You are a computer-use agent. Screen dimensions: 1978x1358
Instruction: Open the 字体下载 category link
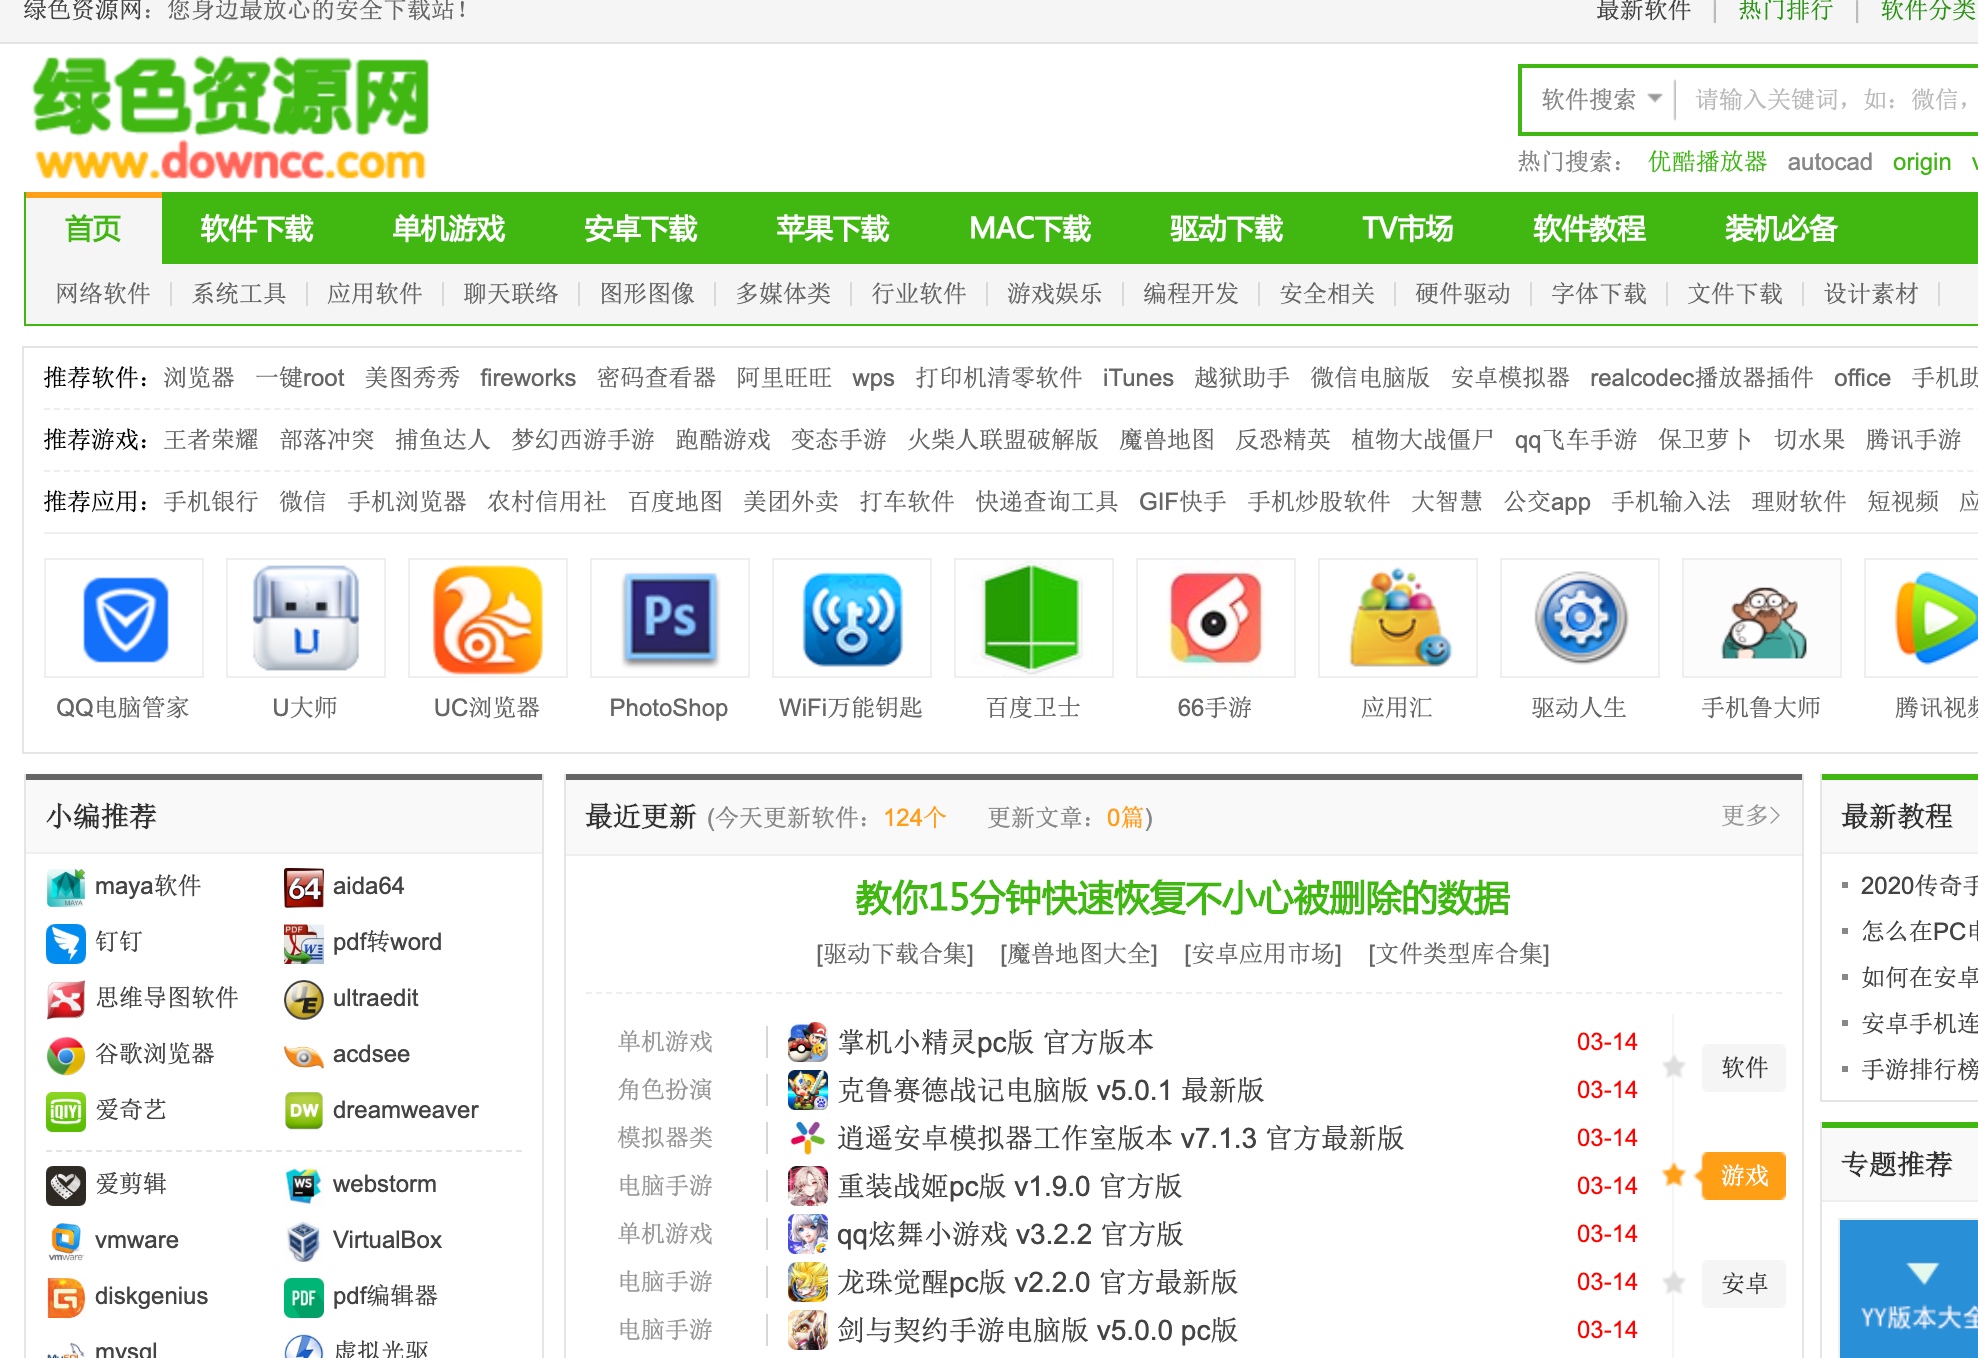click(1599, 293)
